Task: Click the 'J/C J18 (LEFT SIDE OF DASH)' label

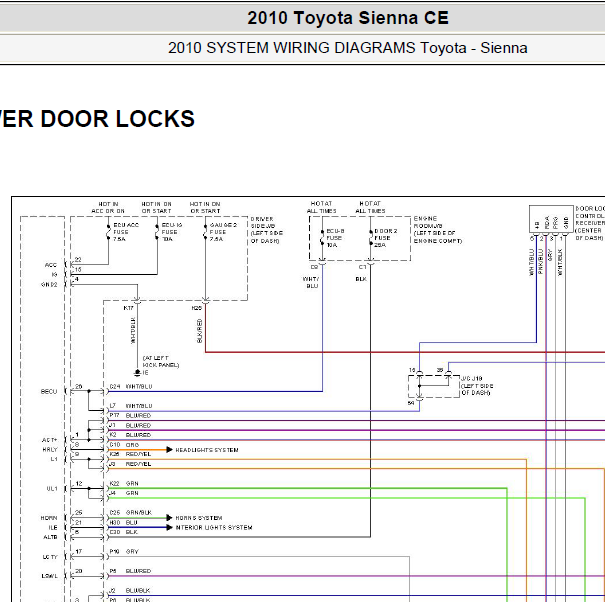Action: coord(477,386)
